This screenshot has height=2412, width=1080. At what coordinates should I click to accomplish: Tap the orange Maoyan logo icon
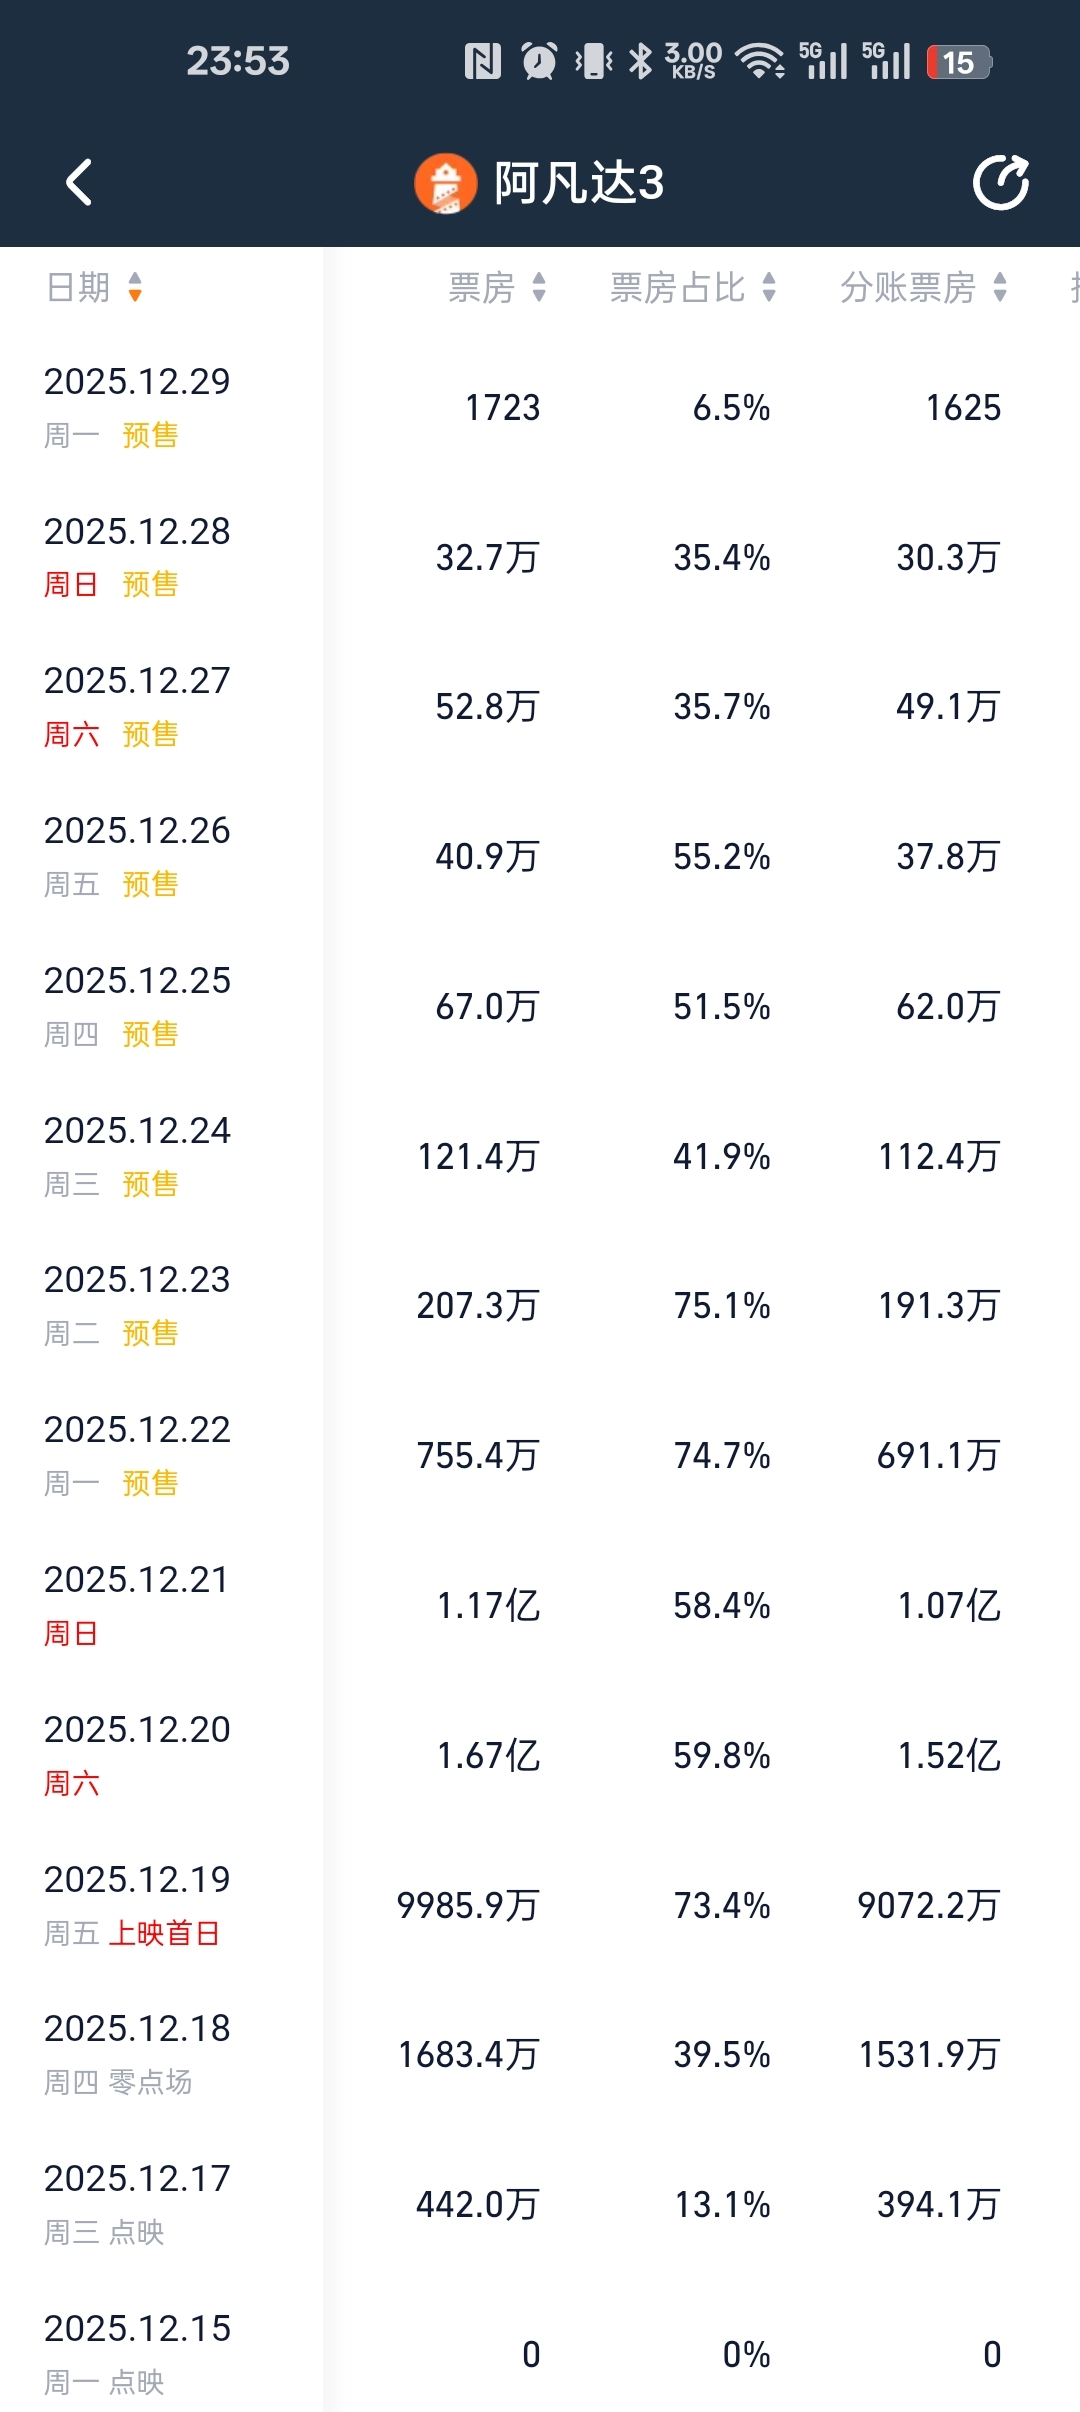click(445, 184)
